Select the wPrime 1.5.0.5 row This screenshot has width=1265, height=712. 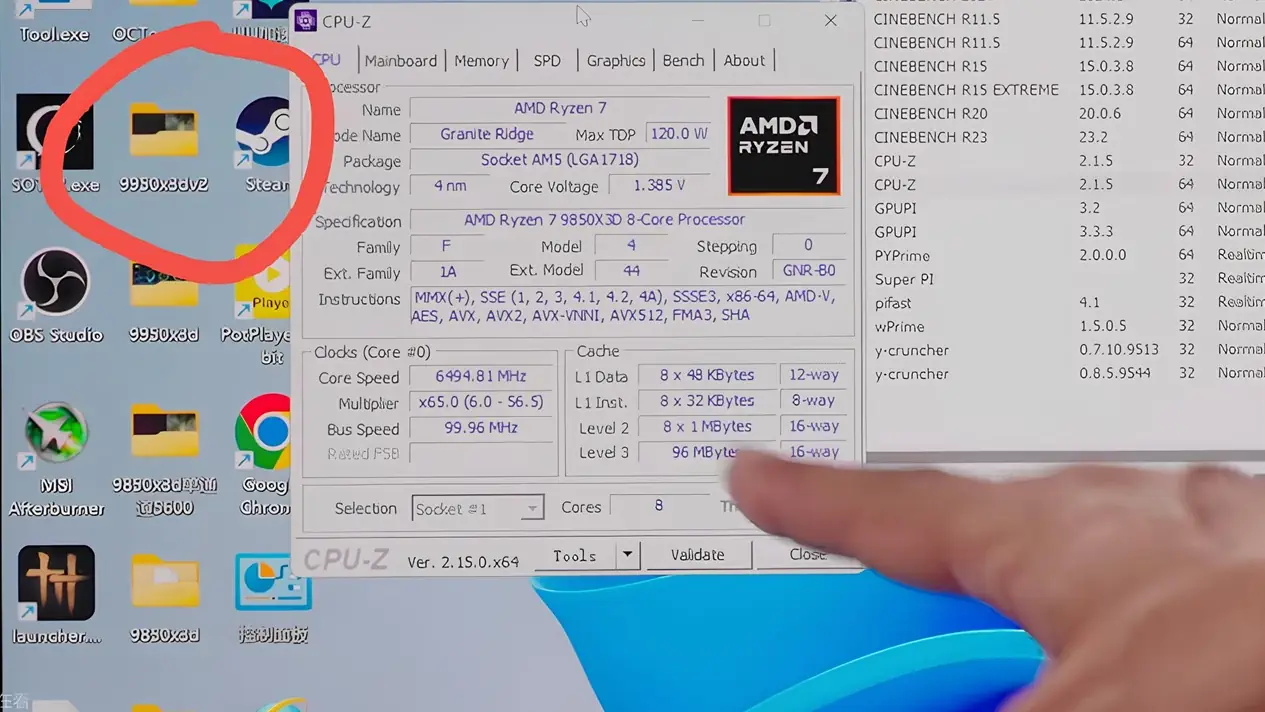[x=1067, y=327]
